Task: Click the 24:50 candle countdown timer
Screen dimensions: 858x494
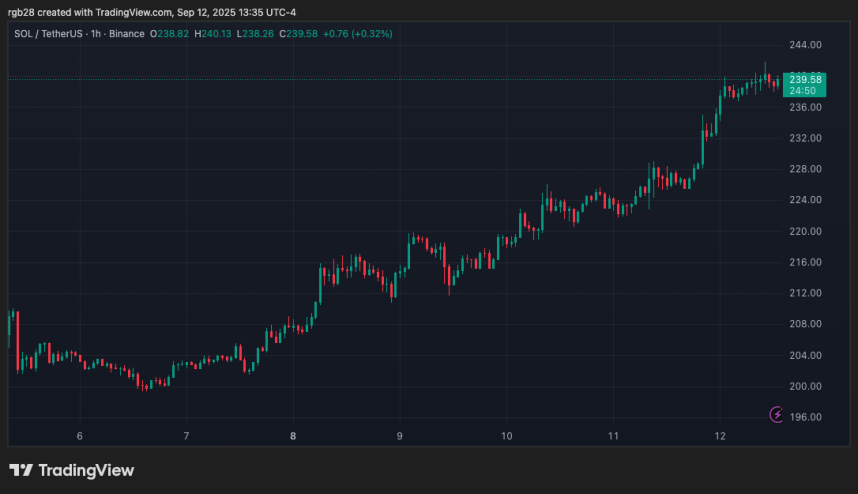Action: [804, 91]
